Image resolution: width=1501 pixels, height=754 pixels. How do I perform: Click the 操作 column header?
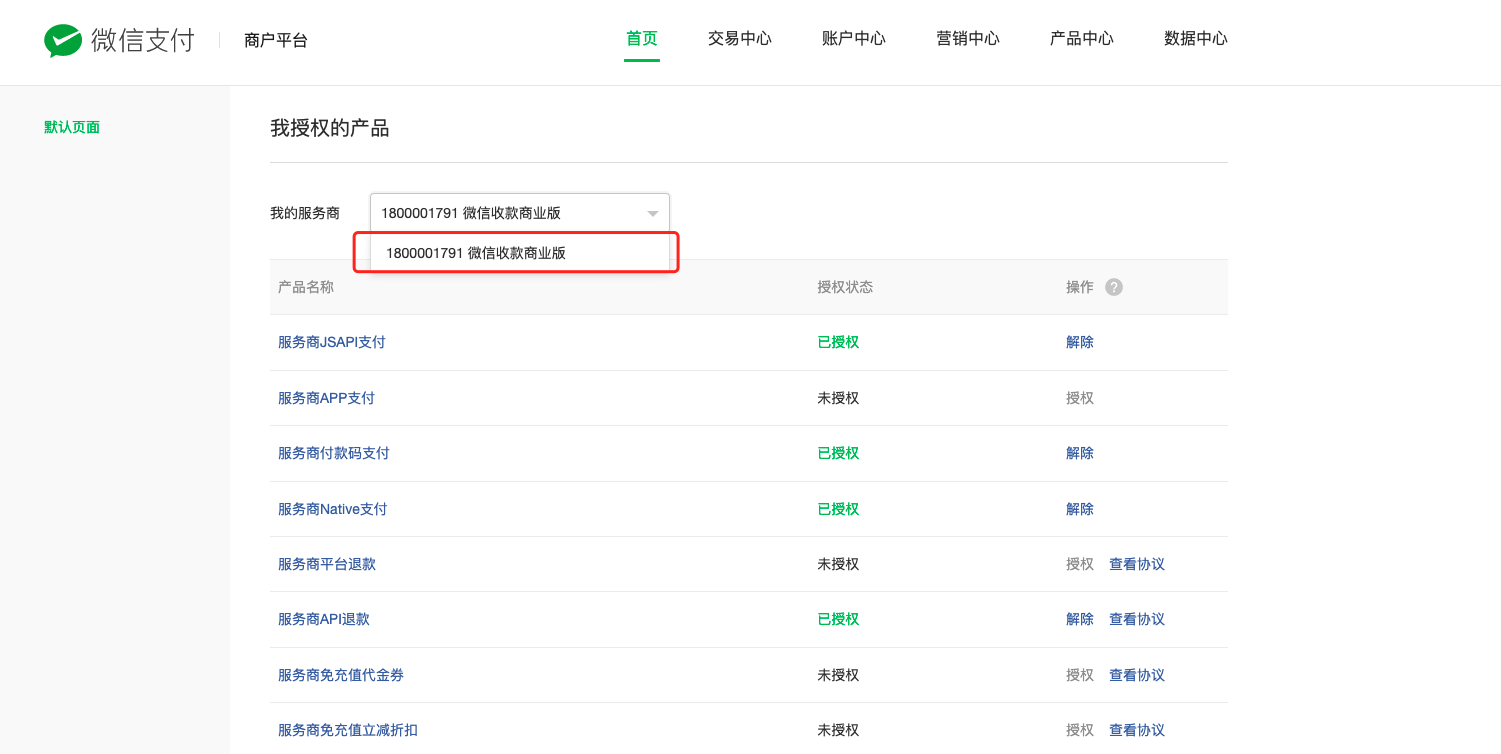(1080, 287)
